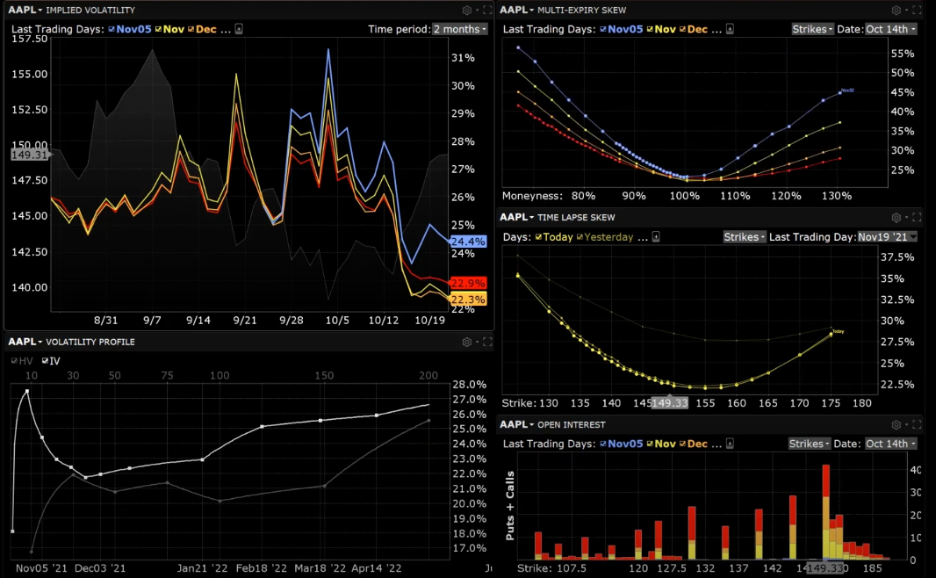936x578 pixels.
Task: Click the tallest red open interest bar
Action: coord(826,481)
